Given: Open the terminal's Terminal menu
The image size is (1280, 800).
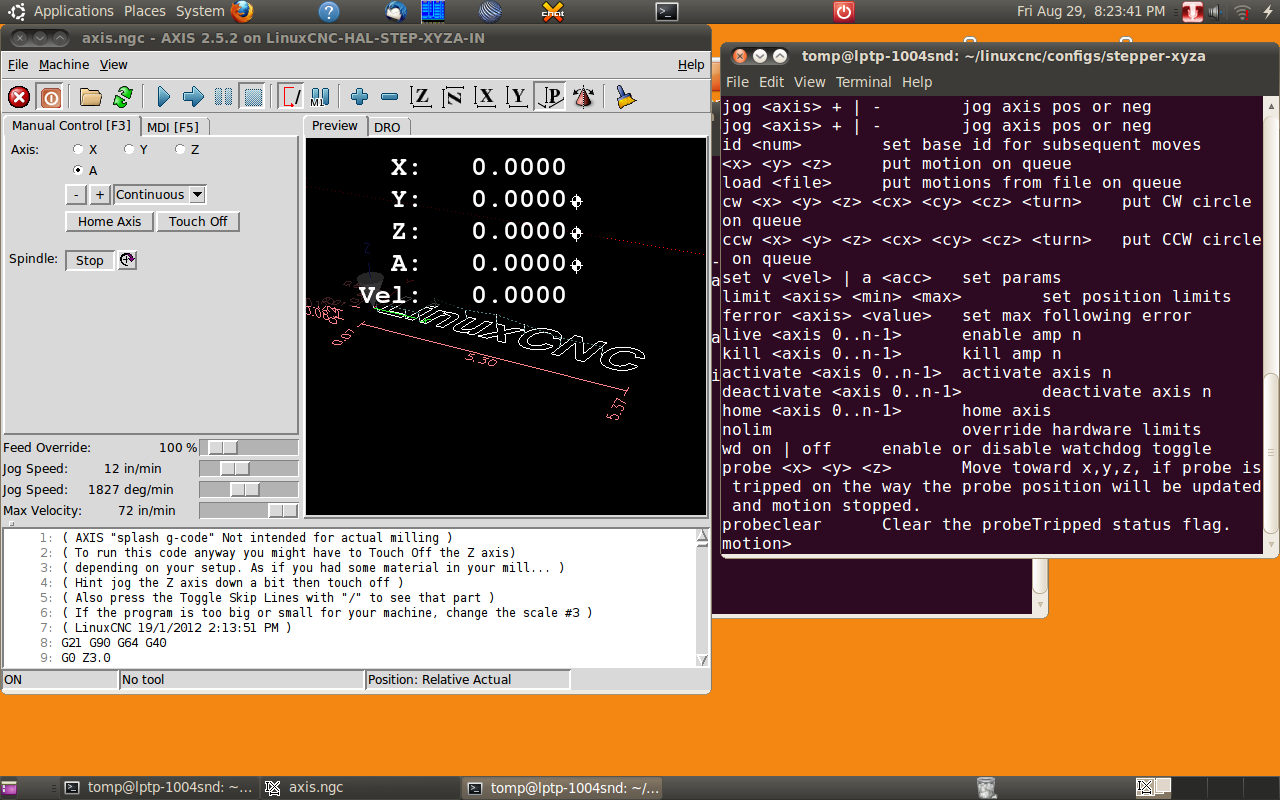Looking at the screenshot, I should coord(864,82).
